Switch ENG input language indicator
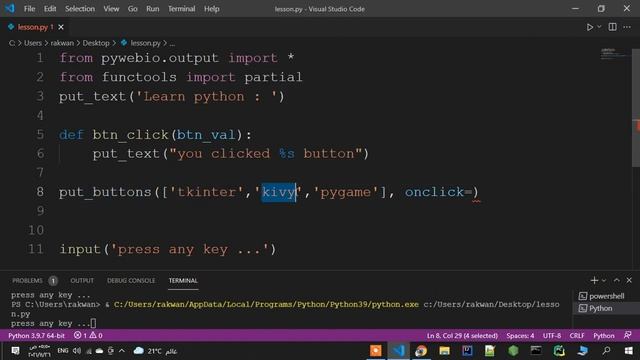The height and width of the screenshot is (360, 640). click(x=62, y=351)
